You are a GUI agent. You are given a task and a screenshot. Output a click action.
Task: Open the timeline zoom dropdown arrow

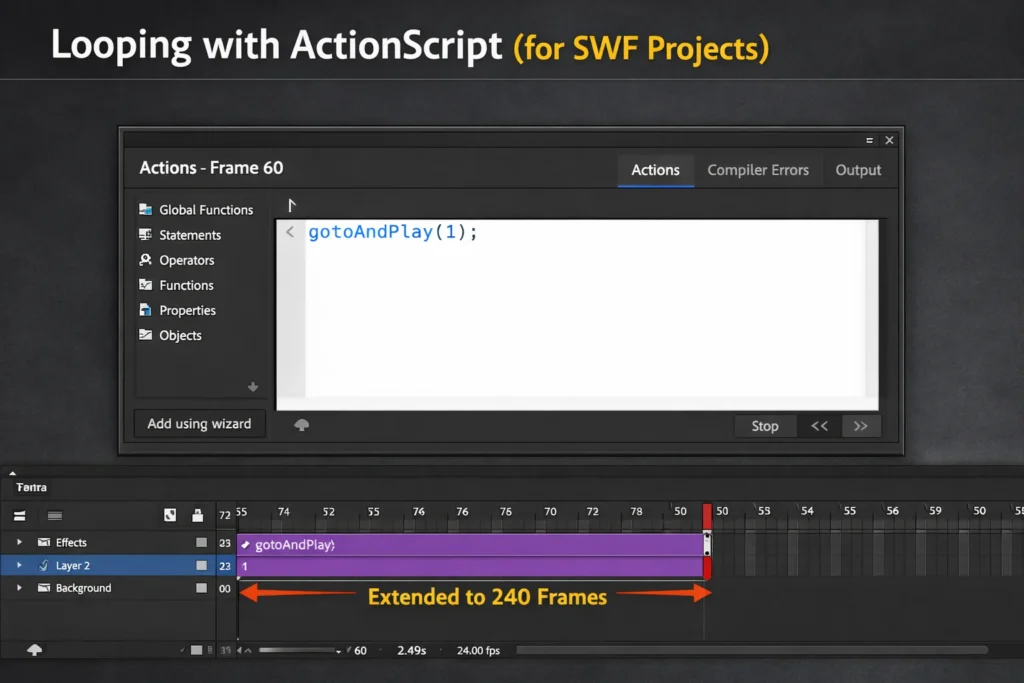coord(338,651)
